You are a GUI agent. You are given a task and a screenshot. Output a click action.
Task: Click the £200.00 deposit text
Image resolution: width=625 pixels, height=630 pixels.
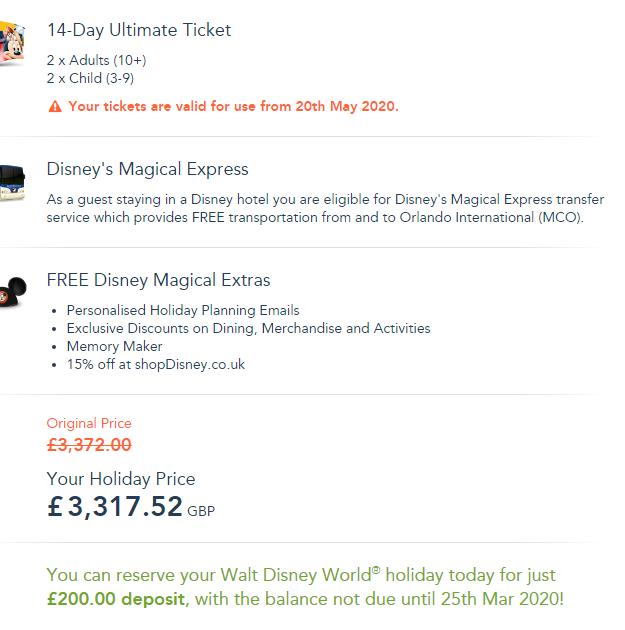[x=118, y=599]
